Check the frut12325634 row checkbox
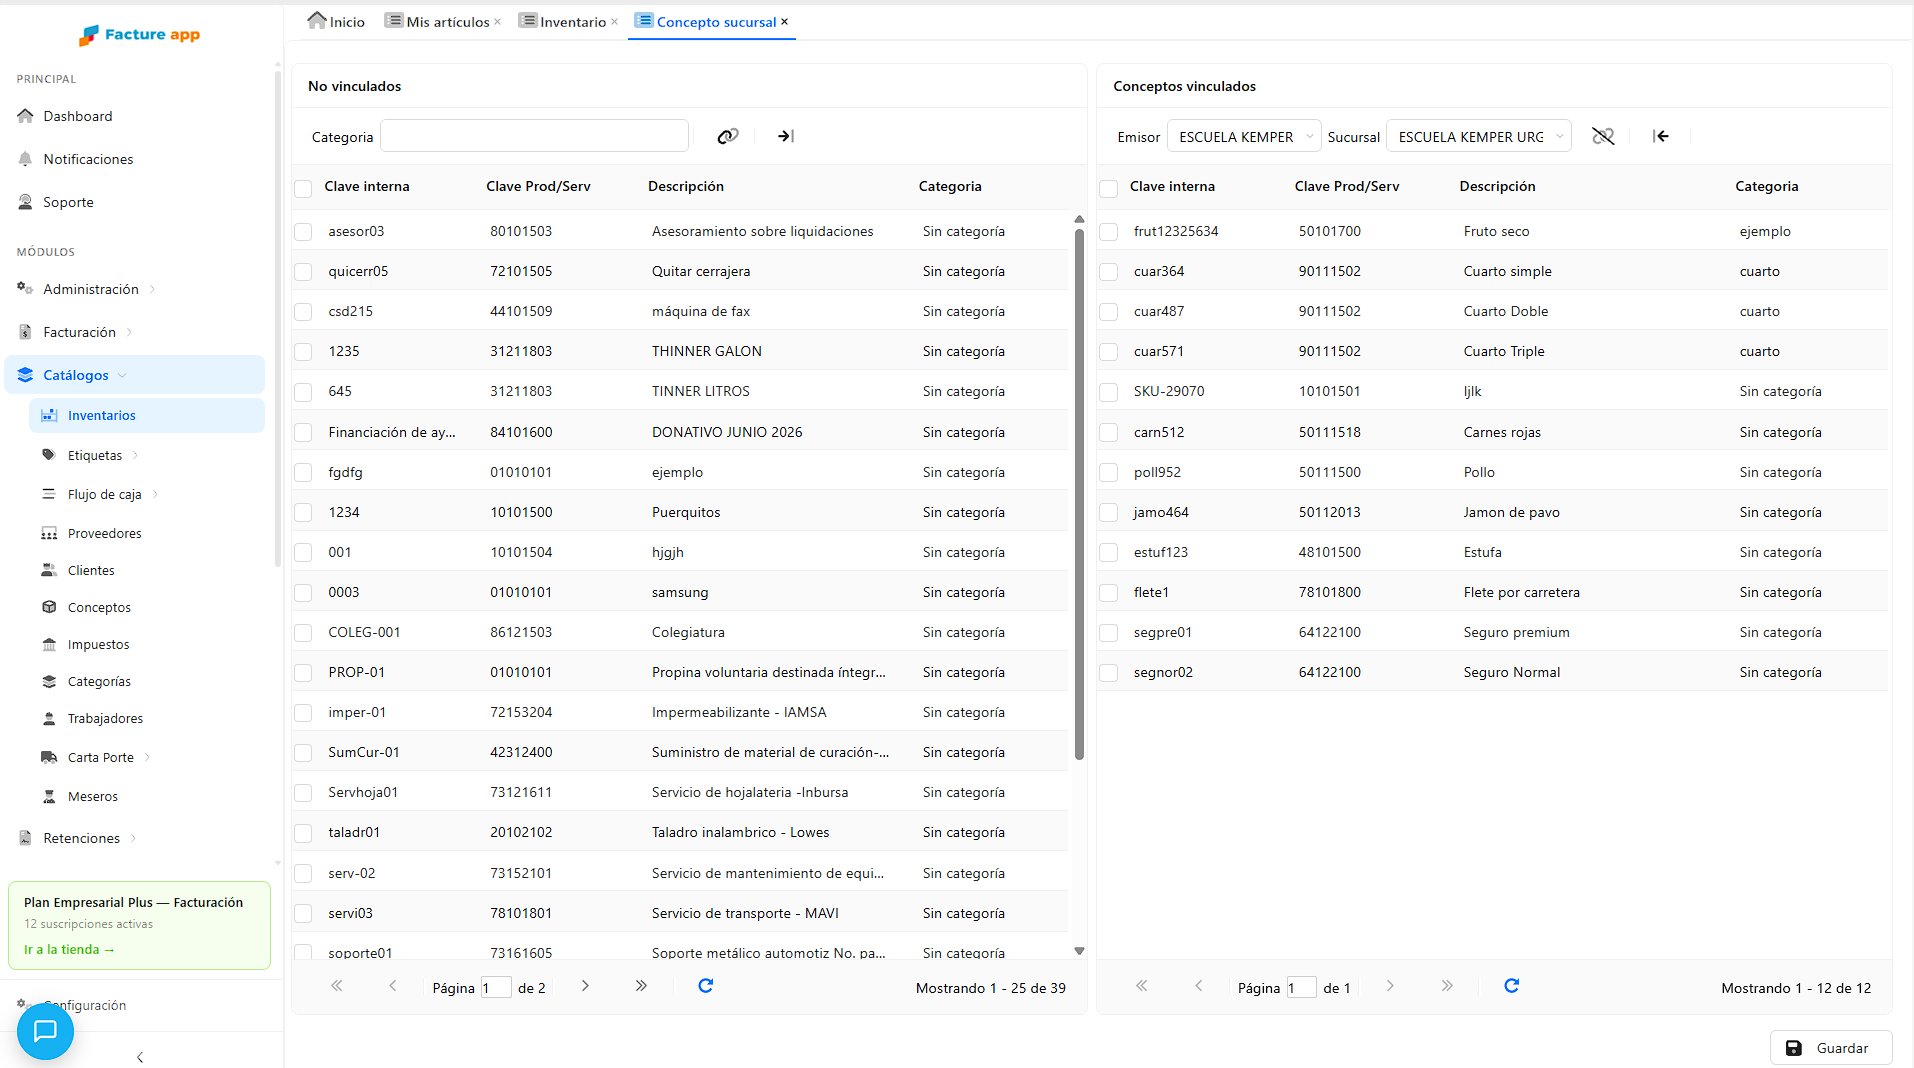The height and width of the screenshot is (1068, 1914). [x=1108, y=232]
